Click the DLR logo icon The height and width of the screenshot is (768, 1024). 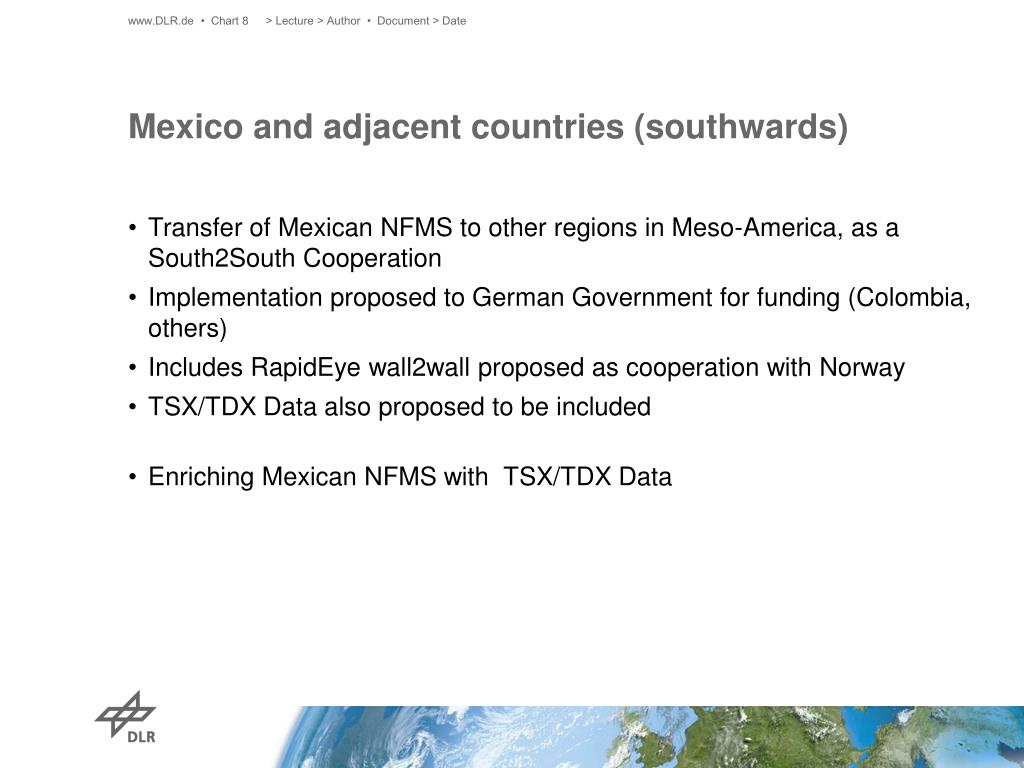coord(126,717)
